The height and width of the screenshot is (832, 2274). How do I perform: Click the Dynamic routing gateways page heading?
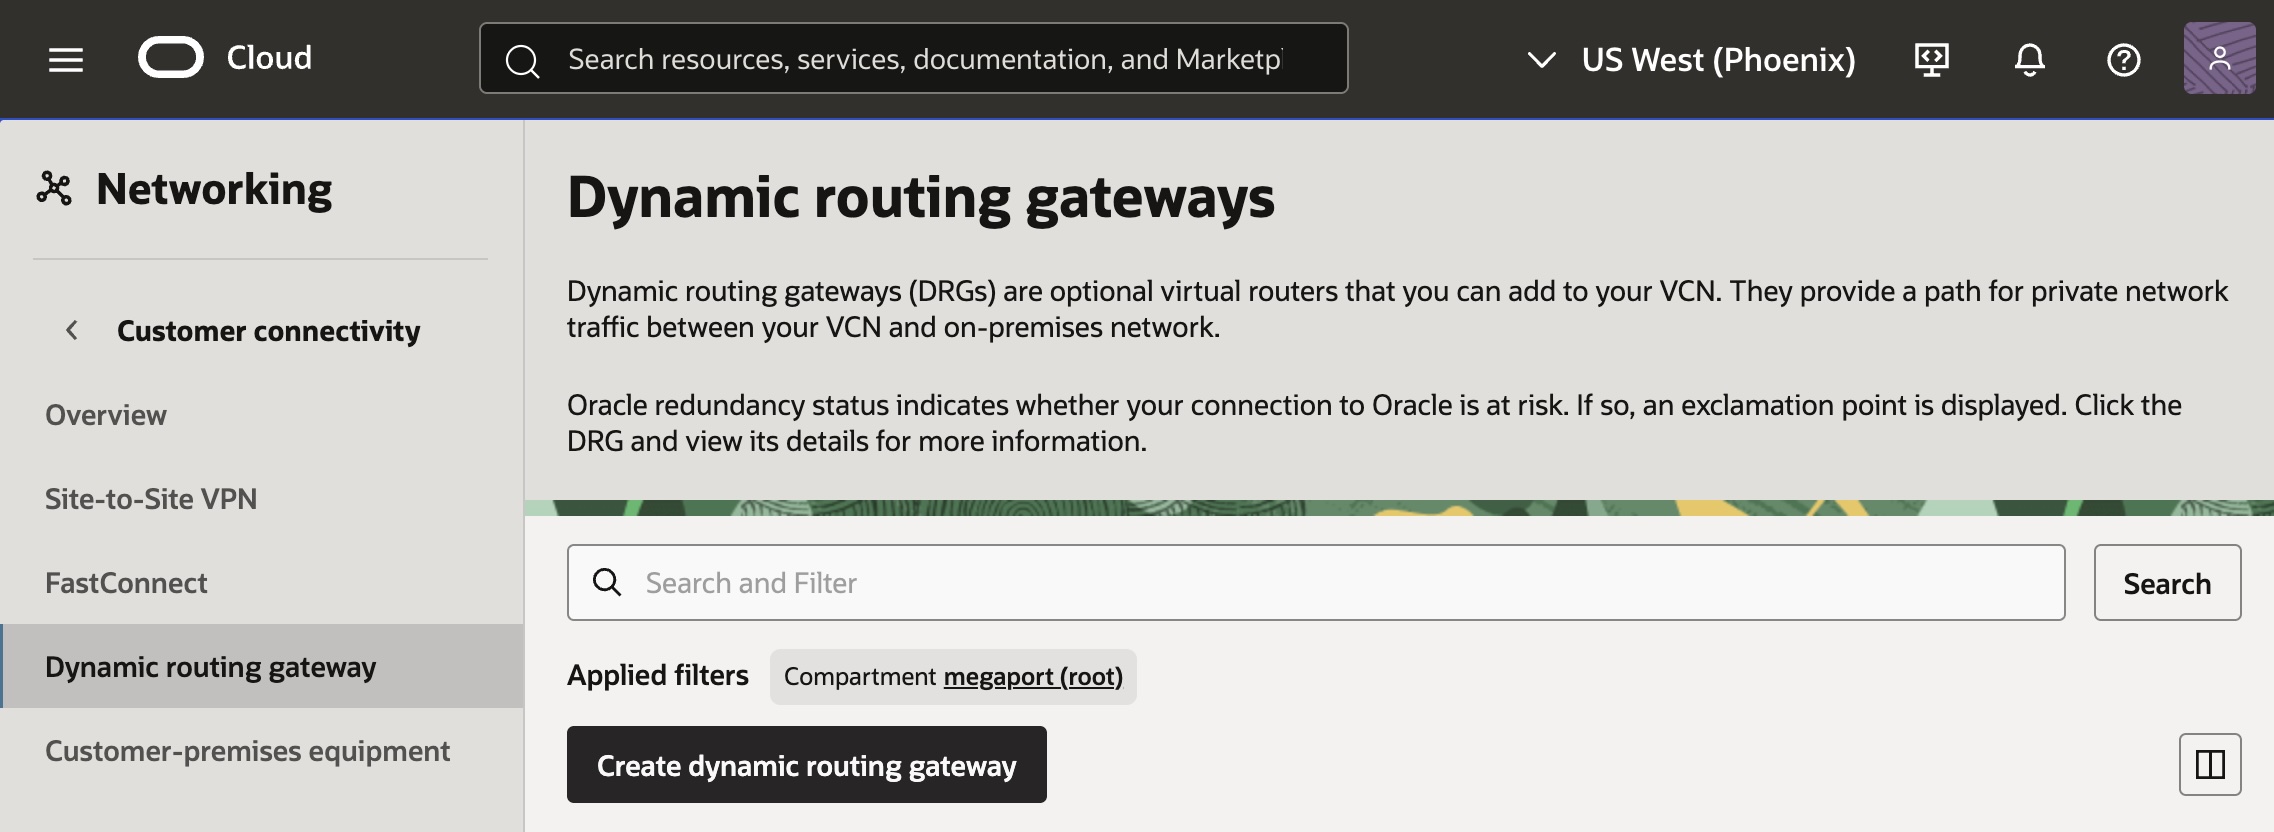921,197
